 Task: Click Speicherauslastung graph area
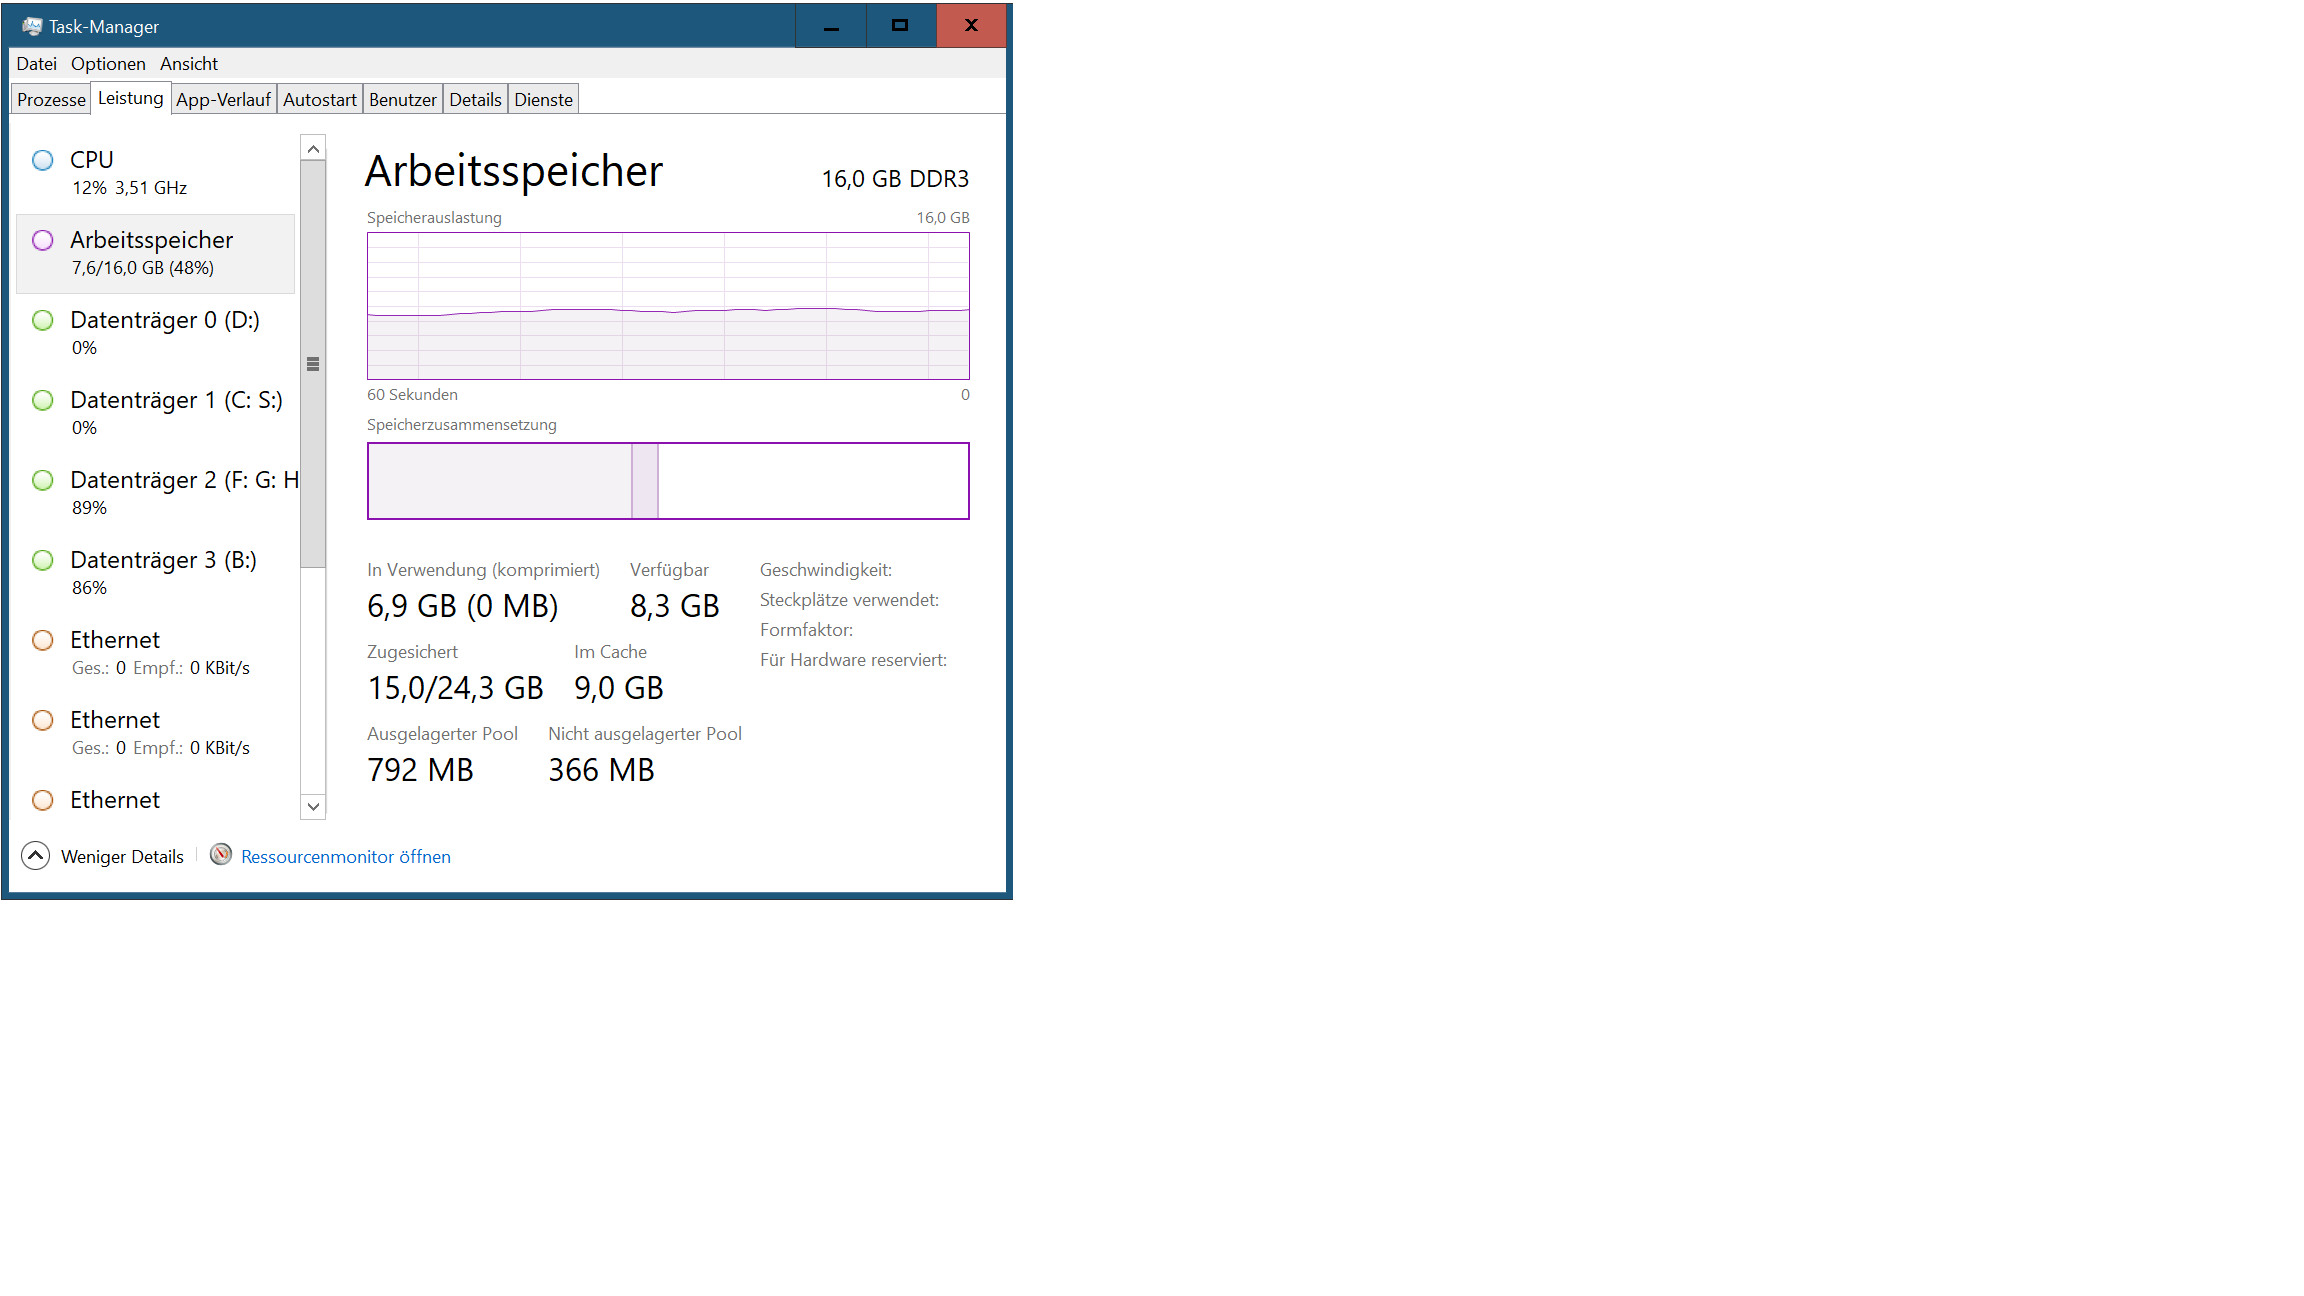[x=668, y=302]
